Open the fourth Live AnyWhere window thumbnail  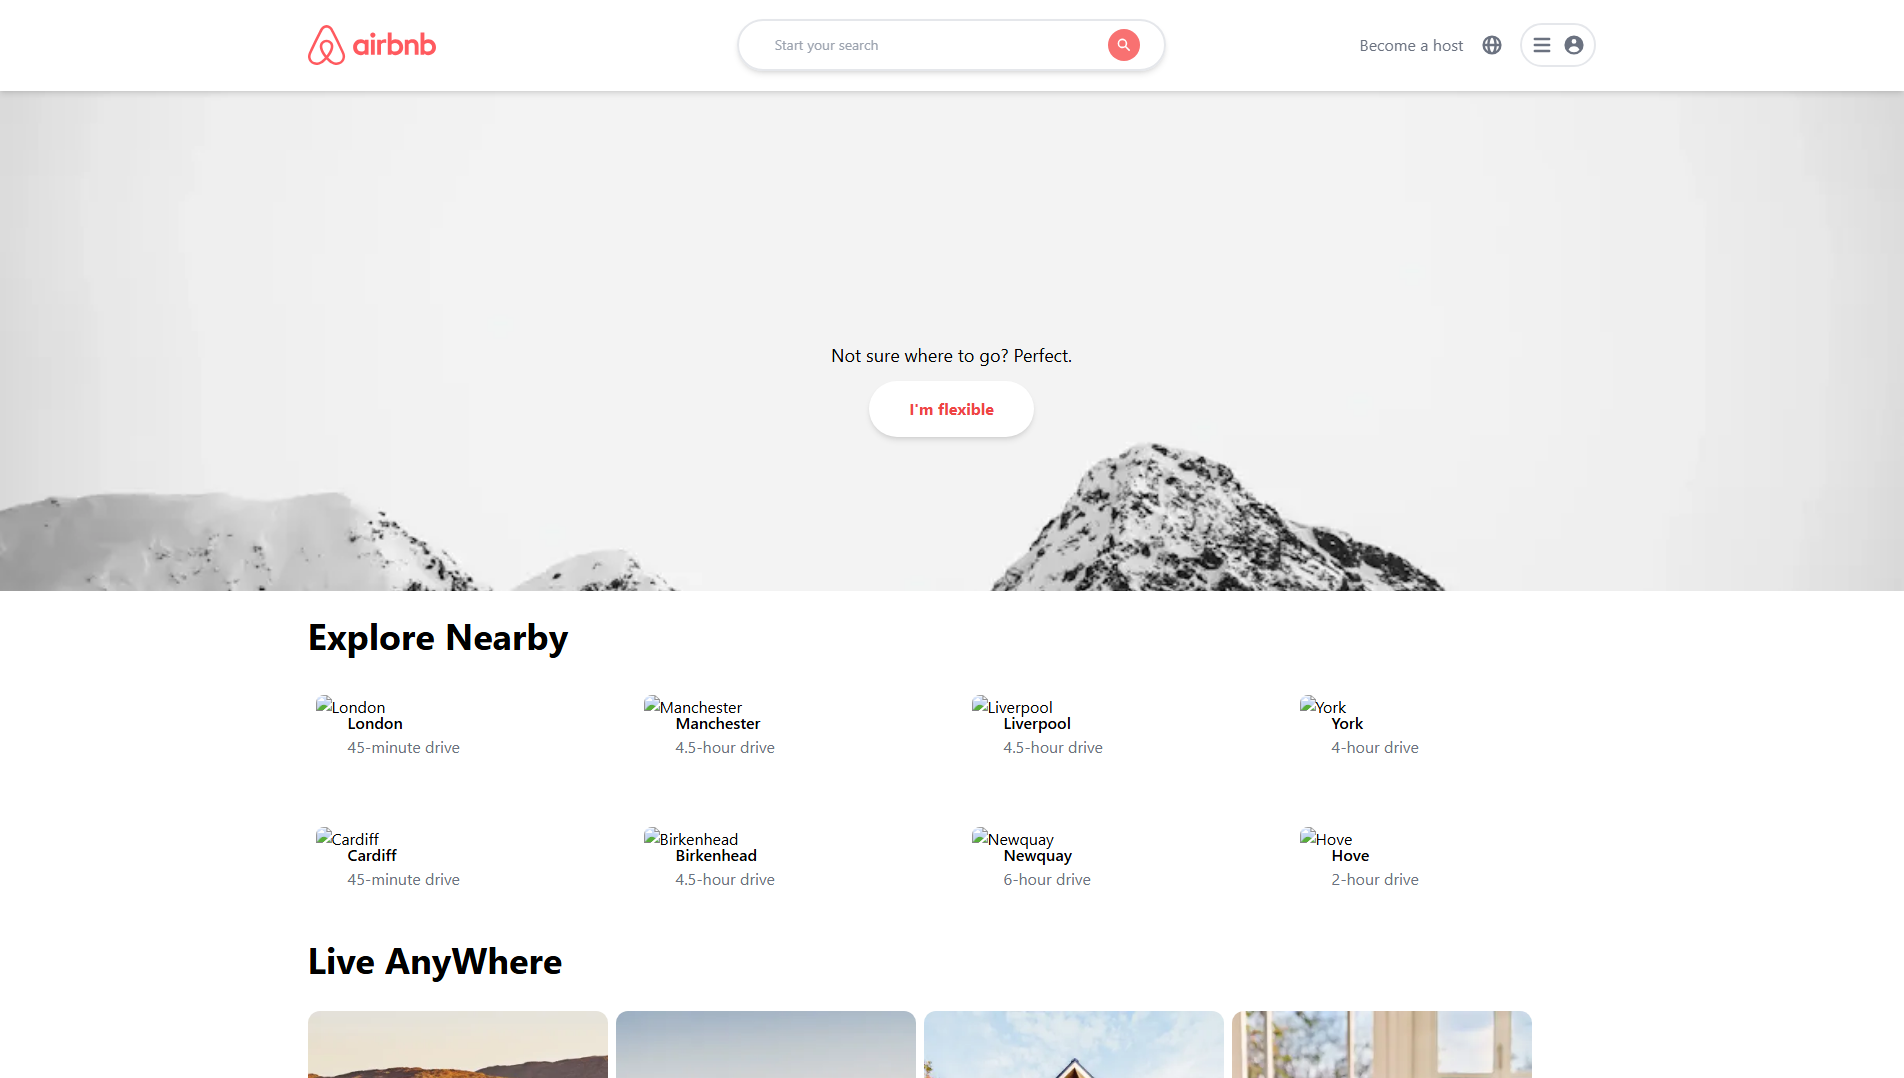click(1382, 1044)
